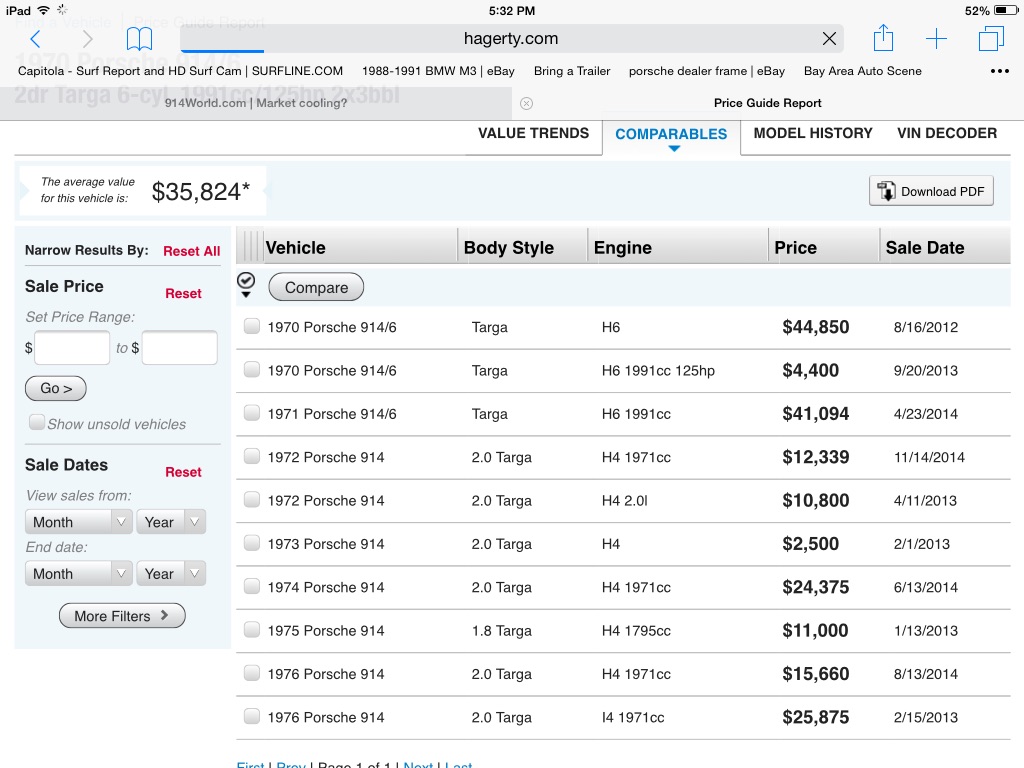Stop loading with address bar X

[829, 39]
